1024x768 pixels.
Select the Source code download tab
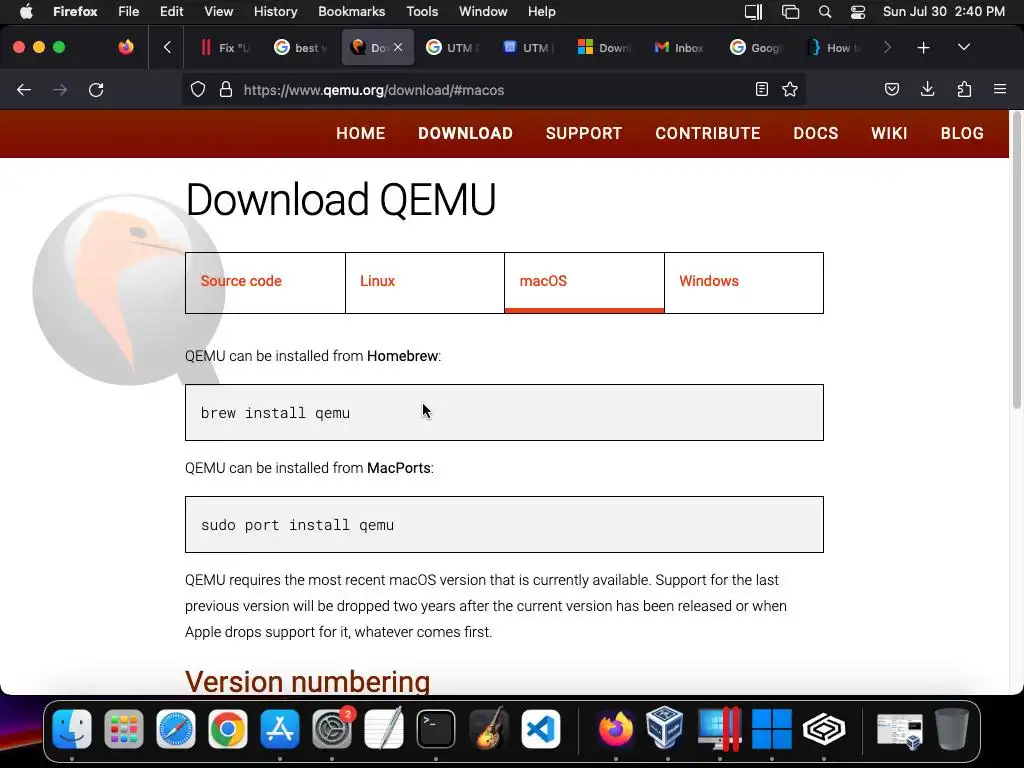[x=265, y=283]
